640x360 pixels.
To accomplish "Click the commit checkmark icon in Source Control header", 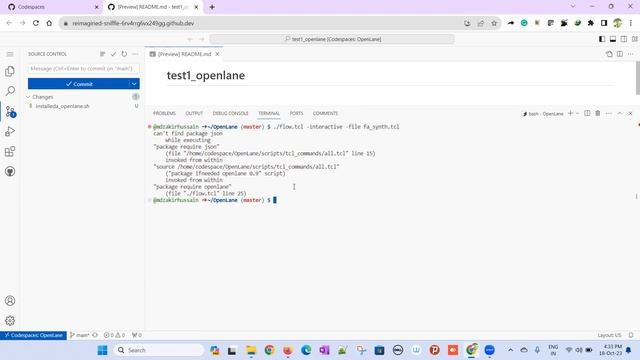I will click(x=113, y=54).
